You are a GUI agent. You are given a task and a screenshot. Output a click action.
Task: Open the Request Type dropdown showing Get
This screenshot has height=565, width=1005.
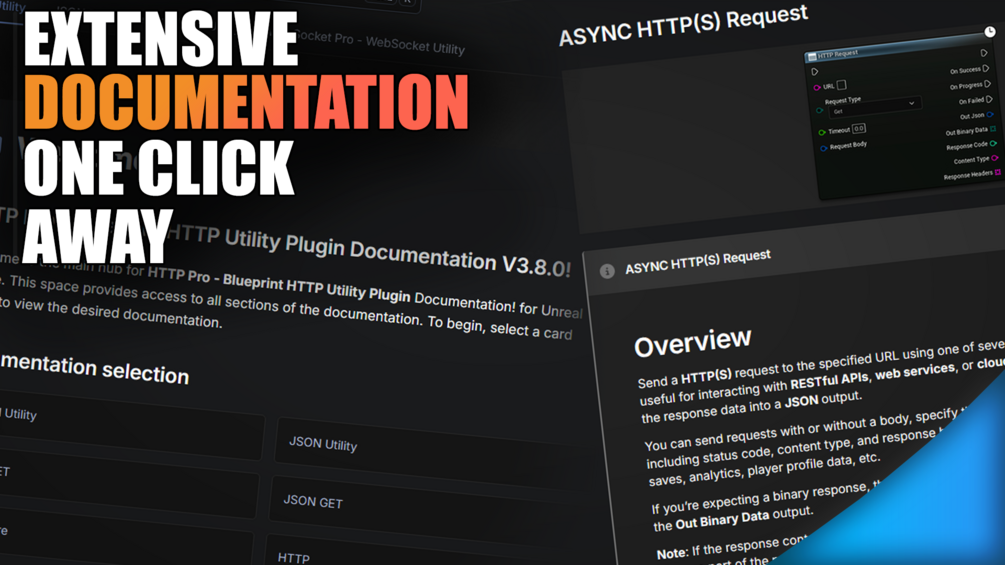coord(874,107)
